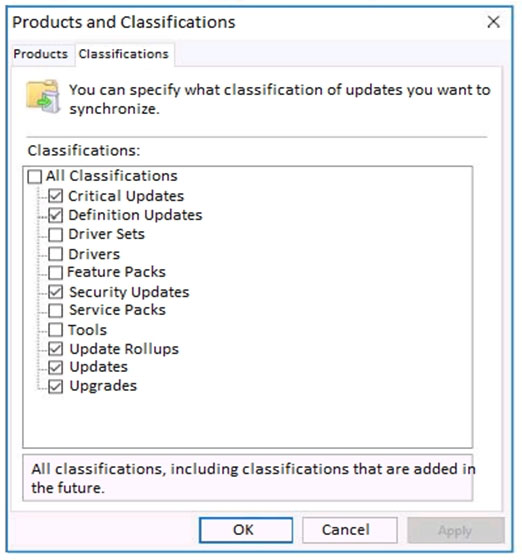The width and height of the screenshot is (522, 560).
Task: Disable the Upgrades classification checkbox
Action: coord(56,386)
